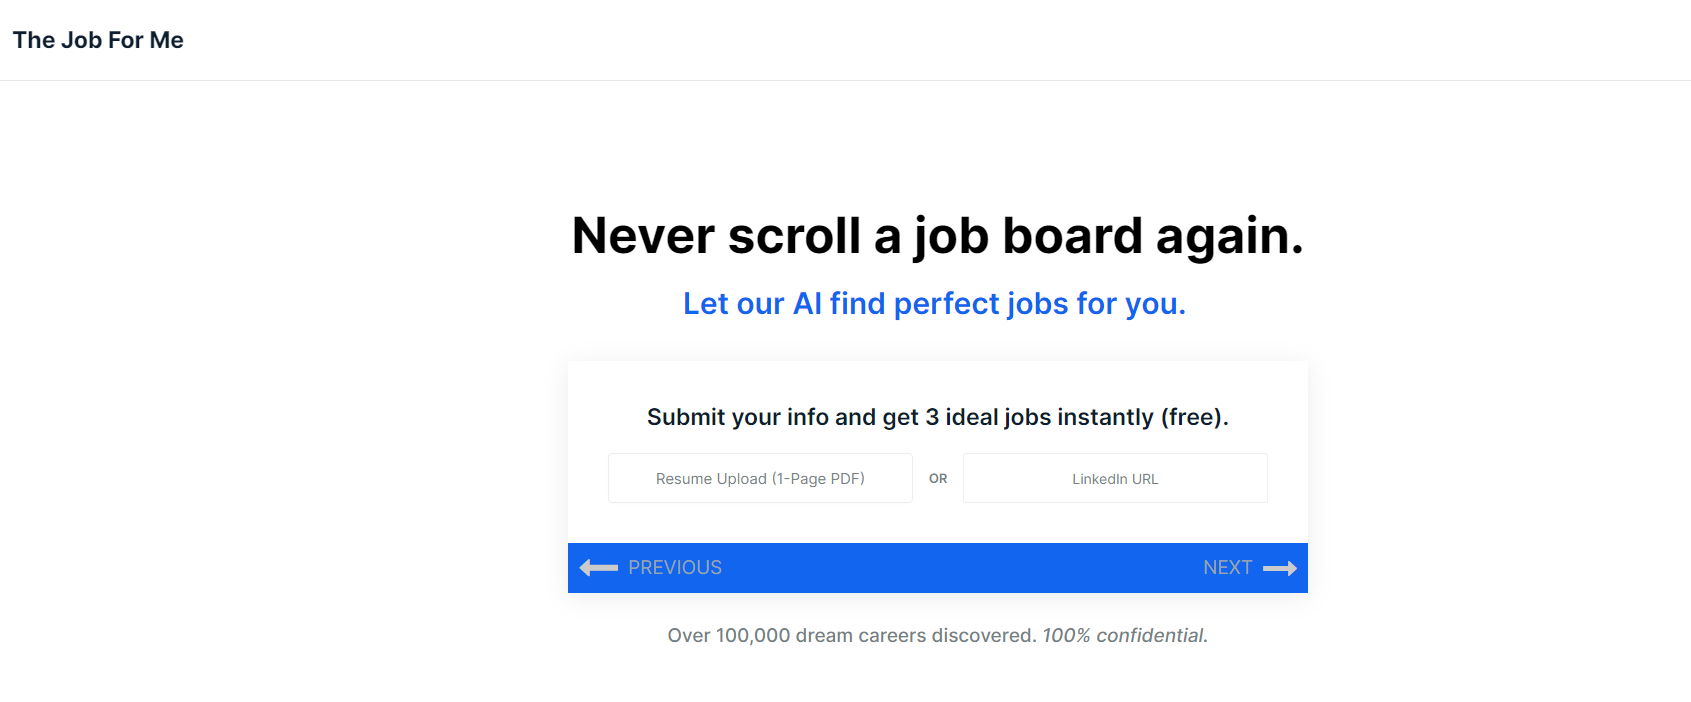Click 'Submit your info' heading on the card
1691x702 pixels.
(938, 417)
